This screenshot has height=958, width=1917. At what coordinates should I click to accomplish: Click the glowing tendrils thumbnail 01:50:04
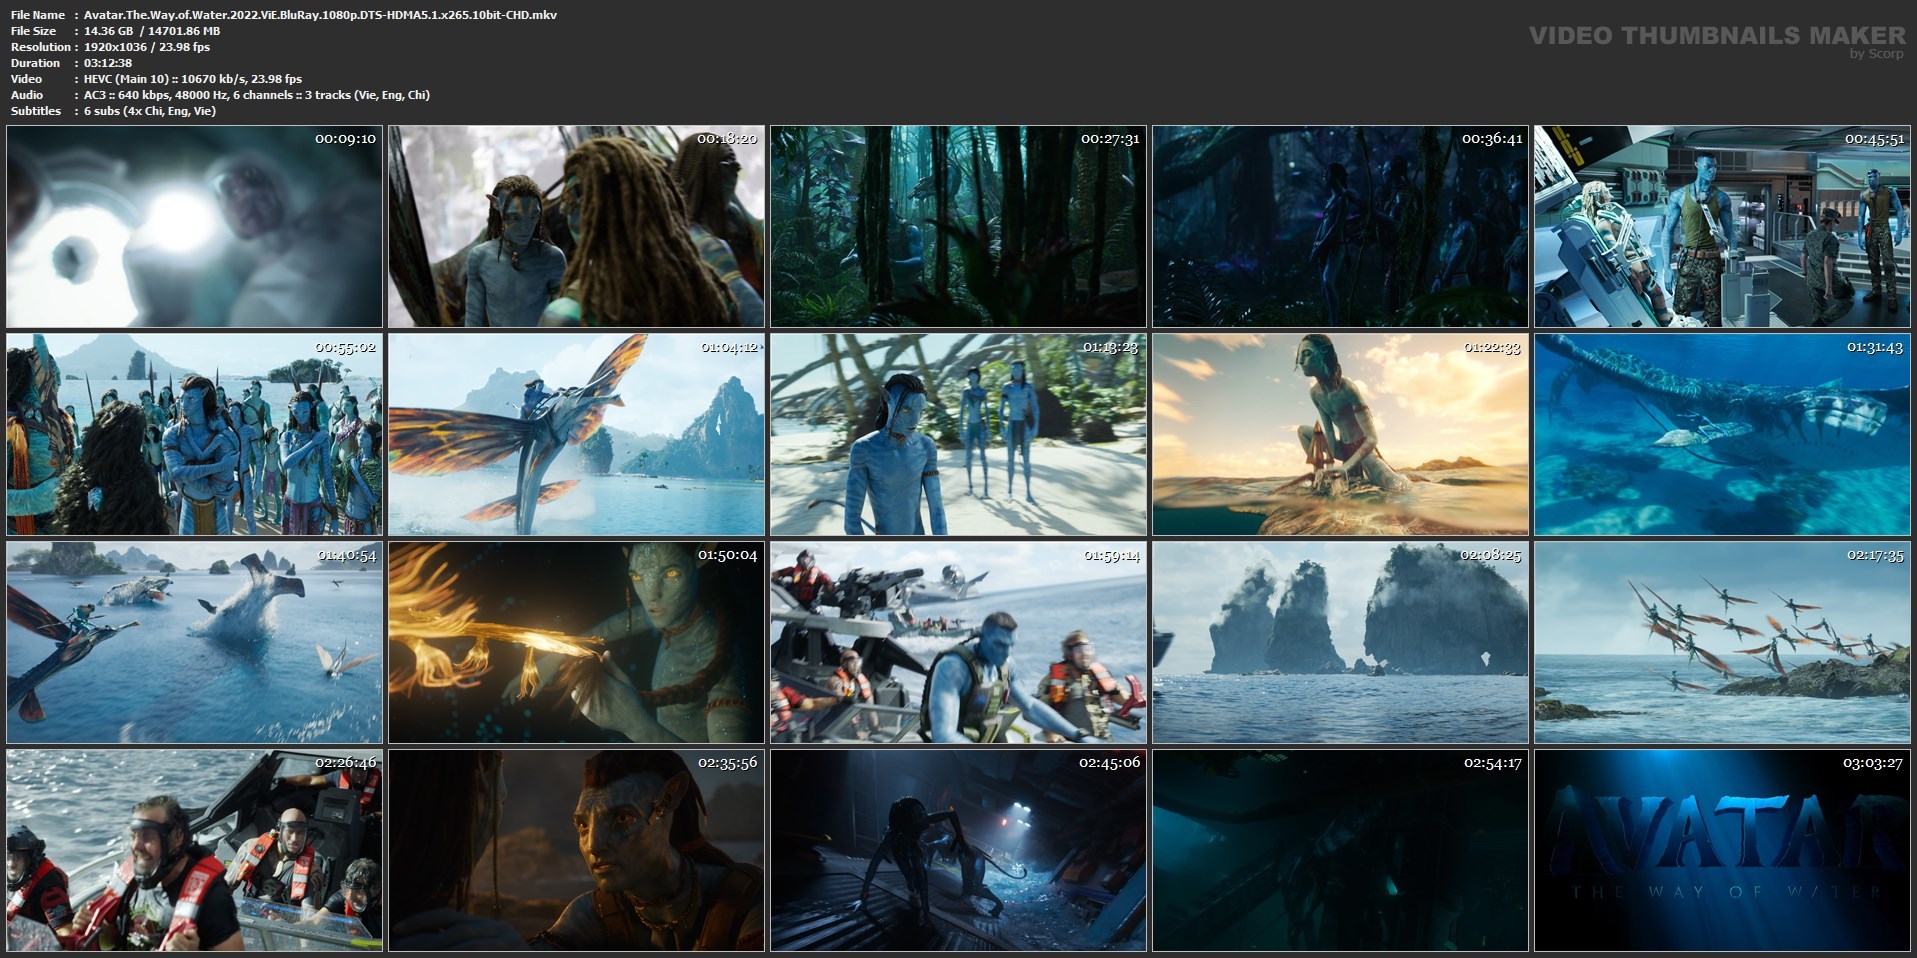576,643
